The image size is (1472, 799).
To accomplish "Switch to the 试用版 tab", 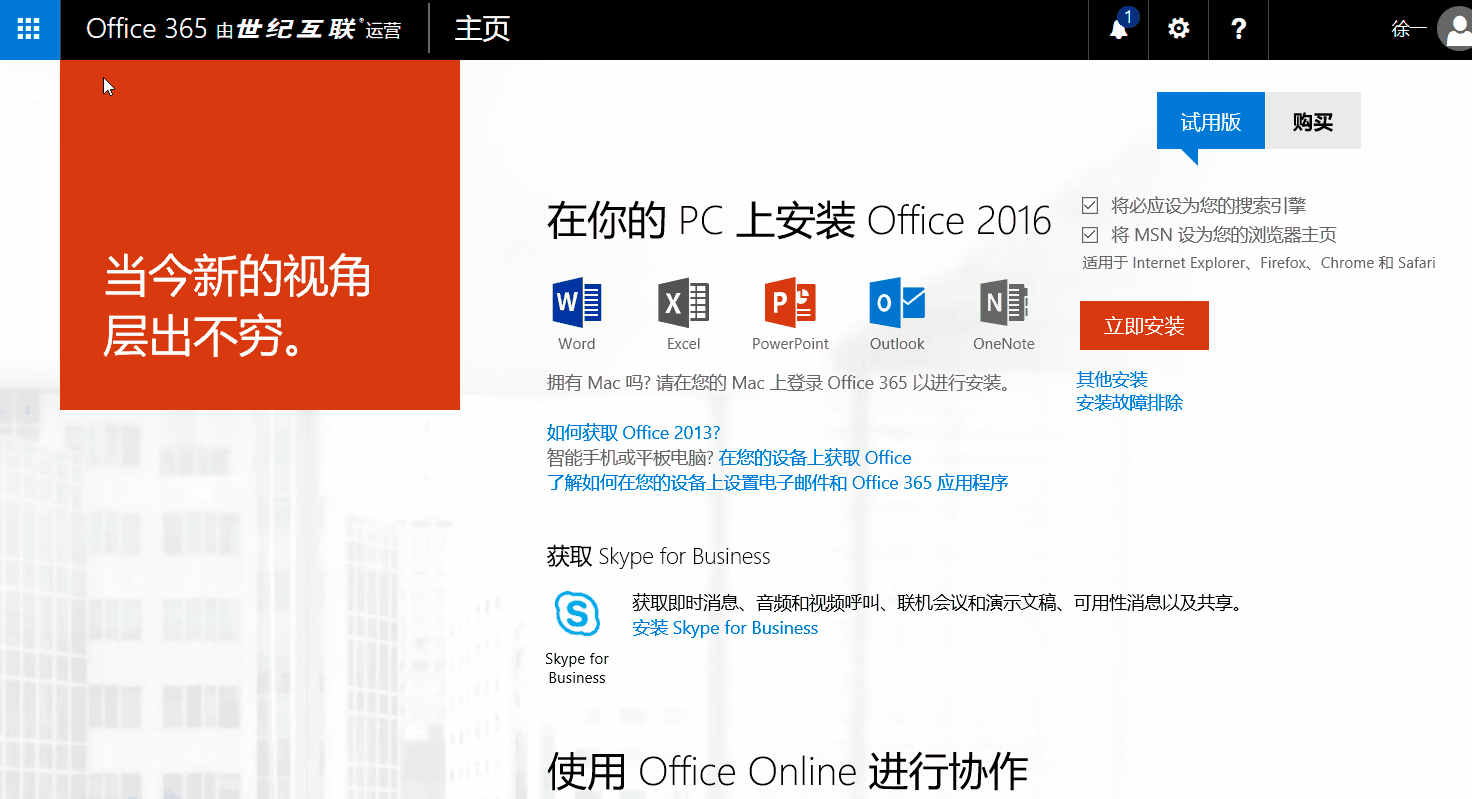I will coord(1211,121).
